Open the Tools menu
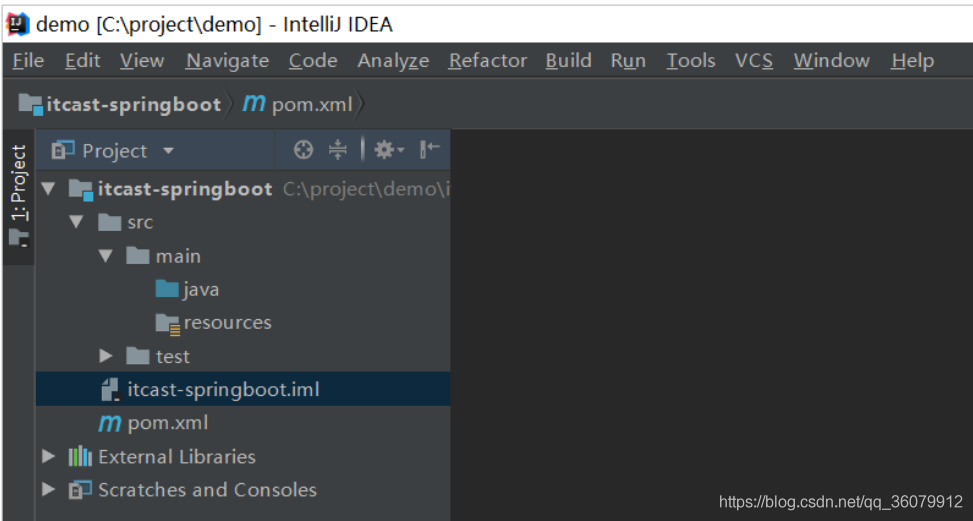The image size is (973, 521). [x=691, y=60]
